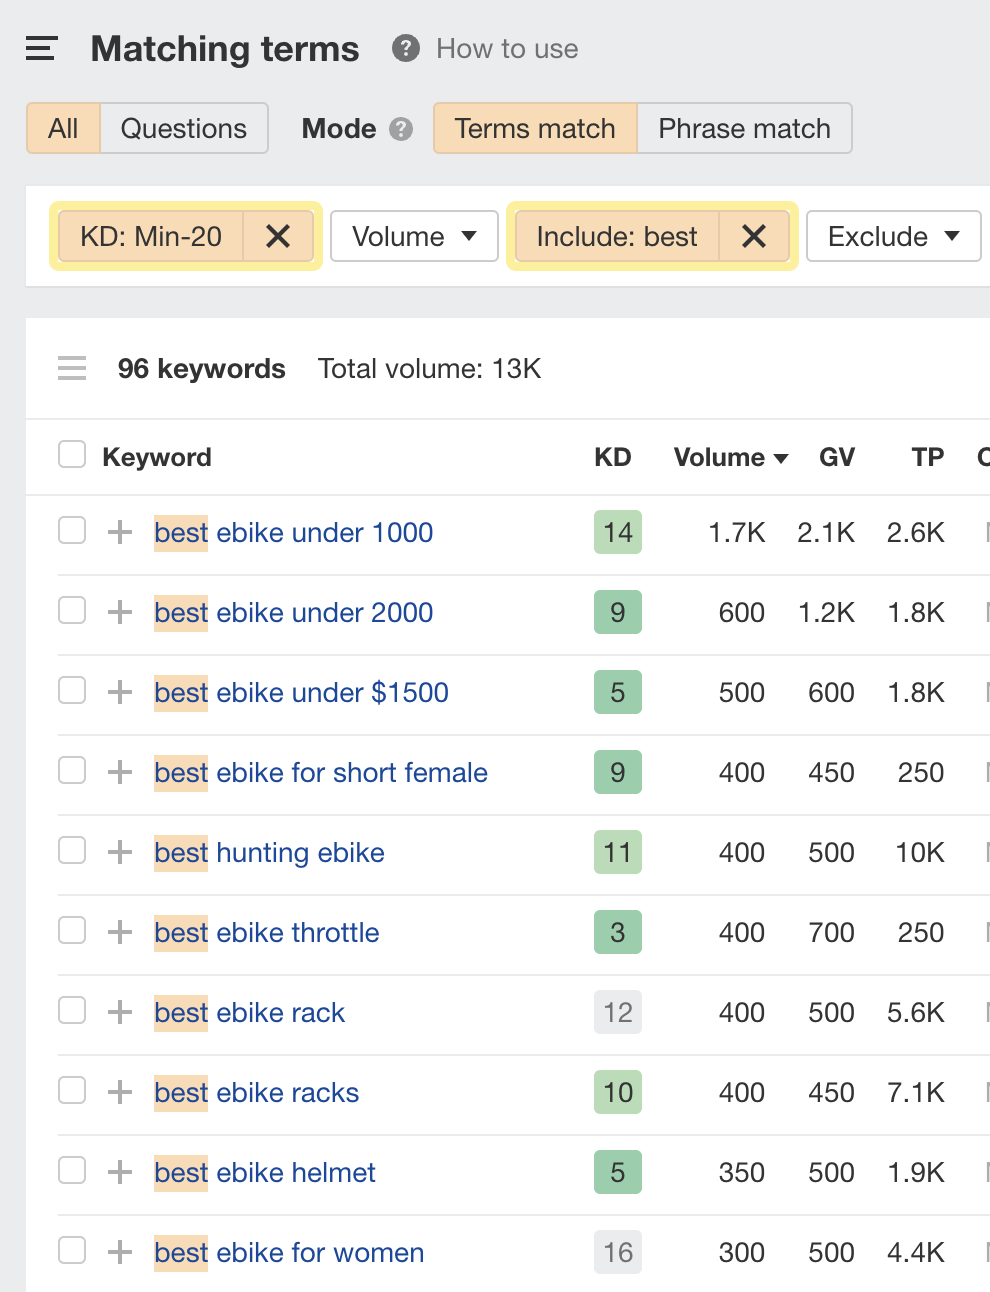Open the Exclude filter dropdown
The width and height of the screenshot is (990, 1292).
click(x=893, y=236)
